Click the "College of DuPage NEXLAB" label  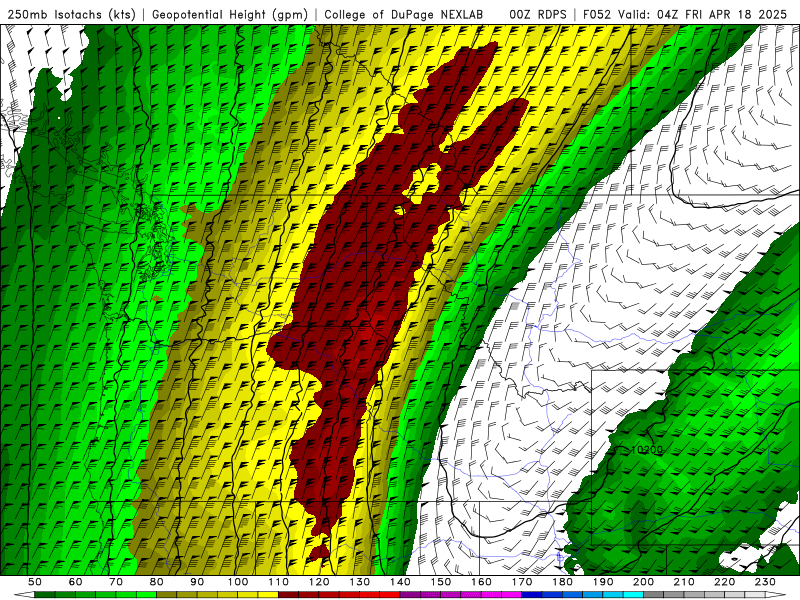point(404,14)
